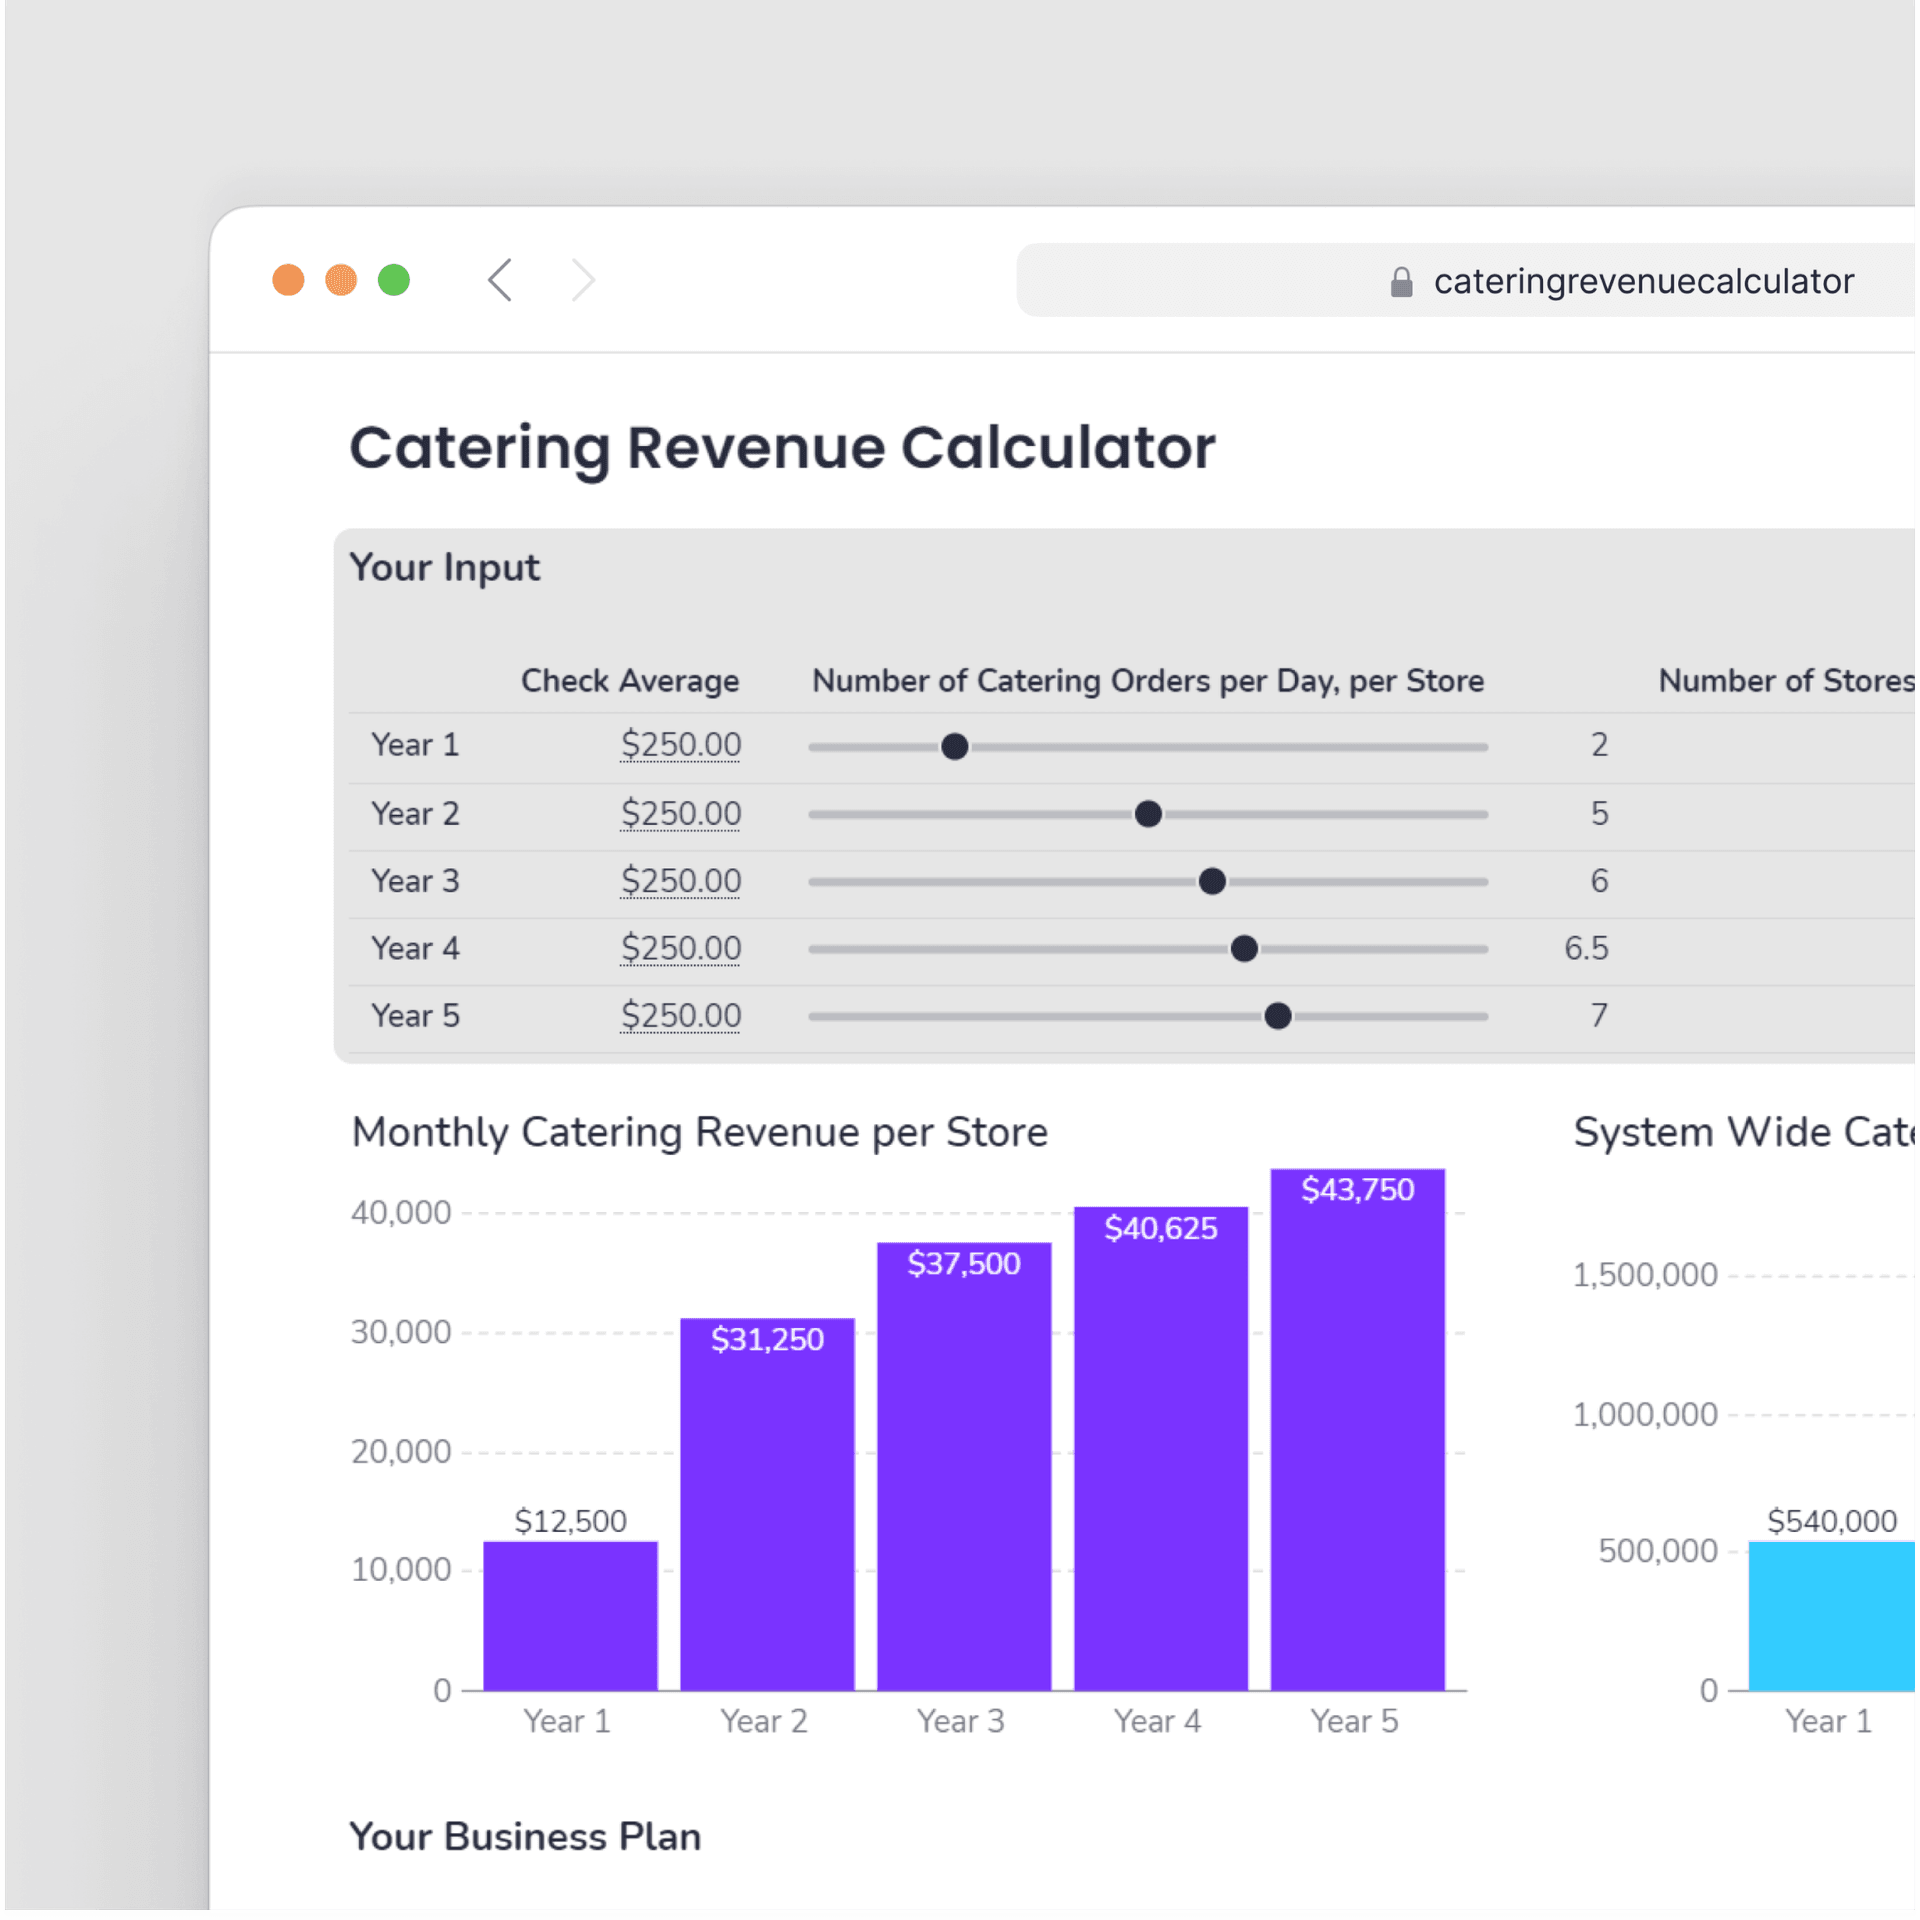Edit Year 3 check average $250.00
Viewport: 1920px width, 1920px height.
[682, 882]
